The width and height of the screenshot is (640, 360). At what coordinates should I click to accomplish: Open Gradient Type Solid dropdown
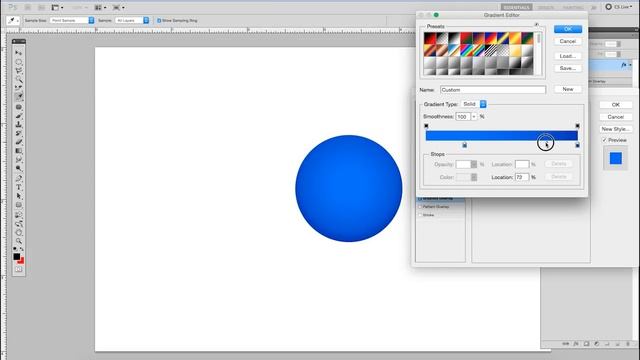click(473, 104)
